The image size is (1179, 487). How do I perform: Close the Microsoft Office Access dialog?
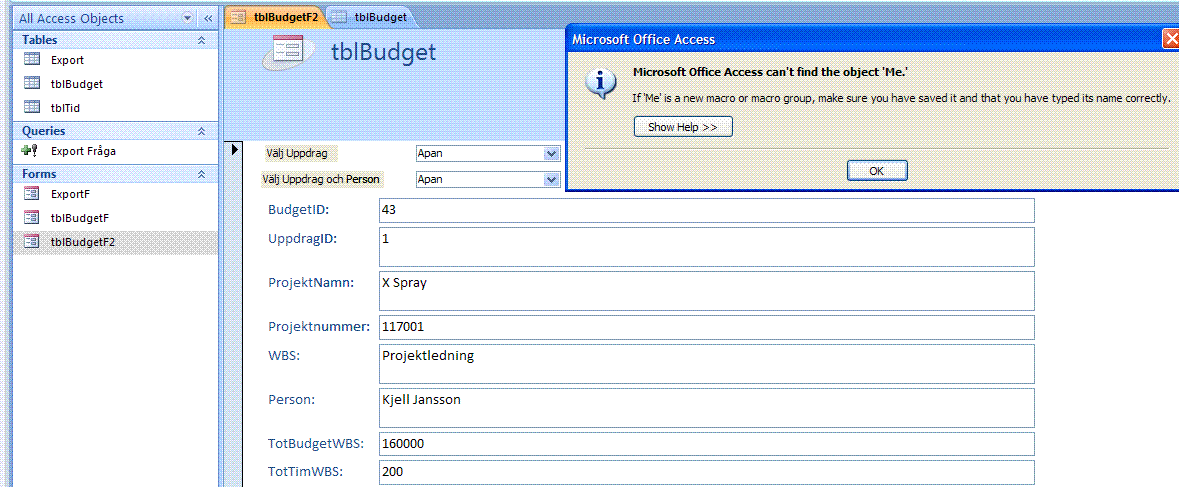point(1171,39)
